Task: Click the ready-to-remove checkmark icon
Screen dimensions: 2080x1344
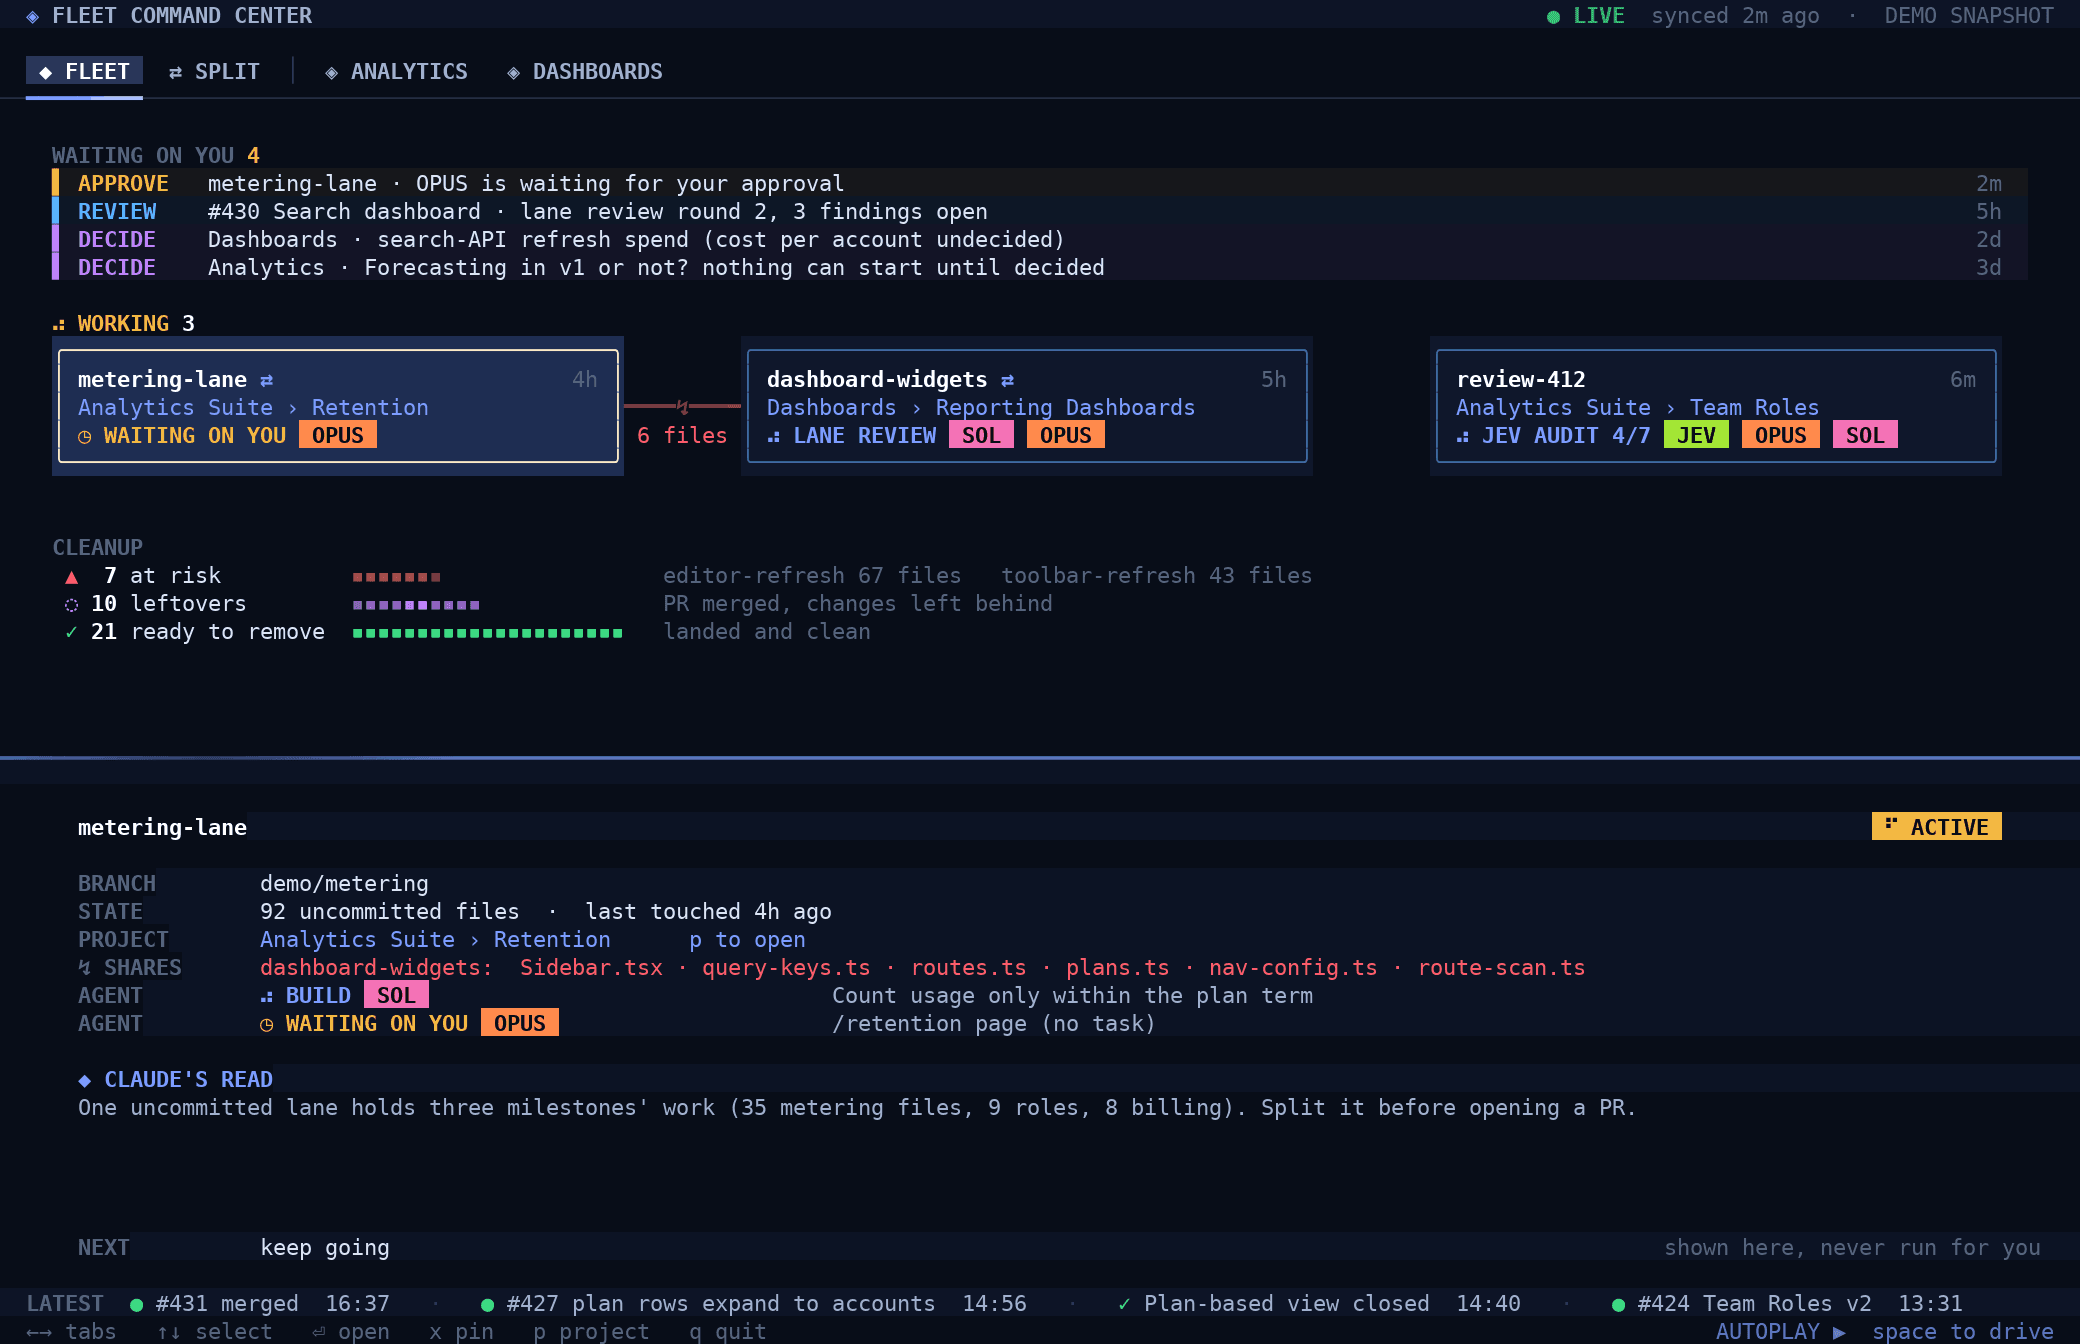Action: click(71, 632)
